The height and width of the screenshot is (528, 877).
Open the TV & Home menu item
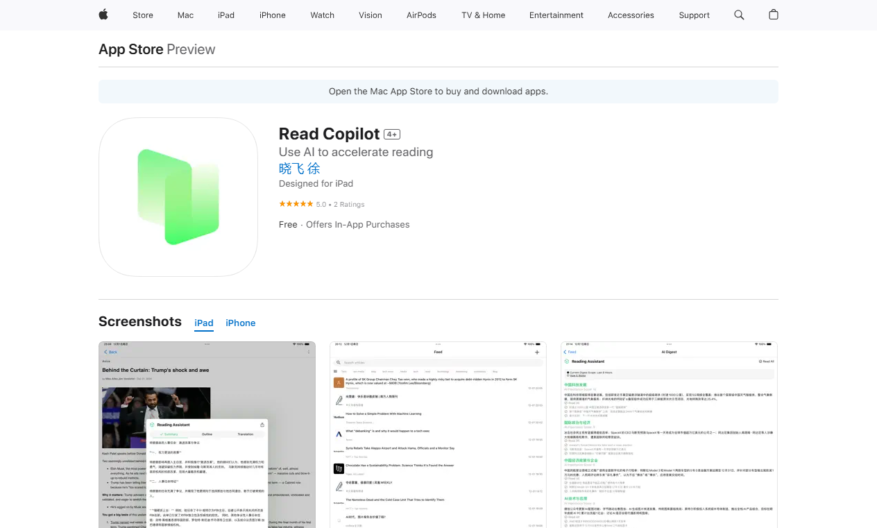coord(483,15)
